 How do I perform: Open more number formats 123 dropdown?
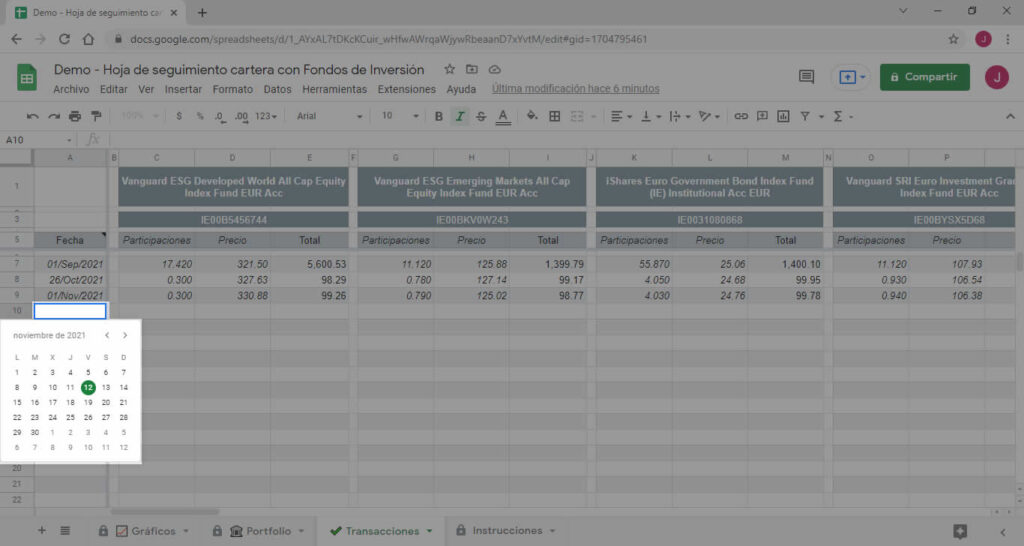click(266, 116)
